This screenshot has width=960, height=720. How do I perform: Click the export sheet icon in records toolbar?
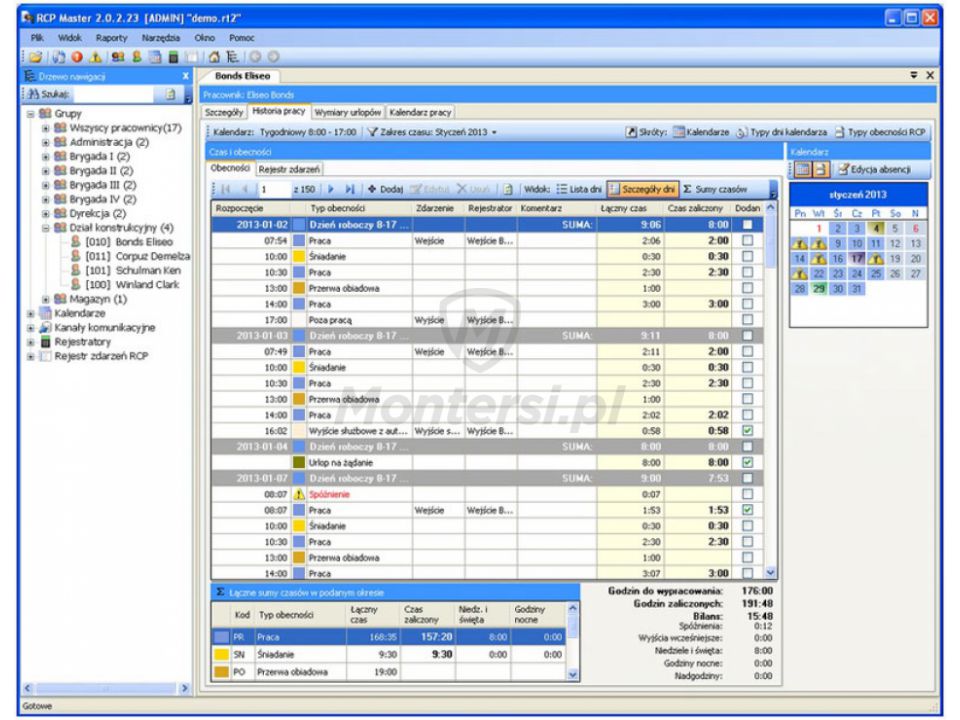click(x=508, y=189)
